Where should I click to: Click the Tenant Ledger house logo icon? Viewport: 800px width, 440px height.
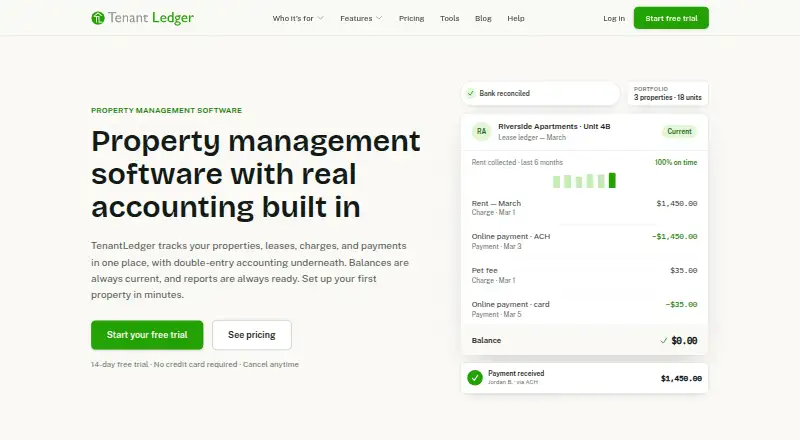tap(97, 18)
